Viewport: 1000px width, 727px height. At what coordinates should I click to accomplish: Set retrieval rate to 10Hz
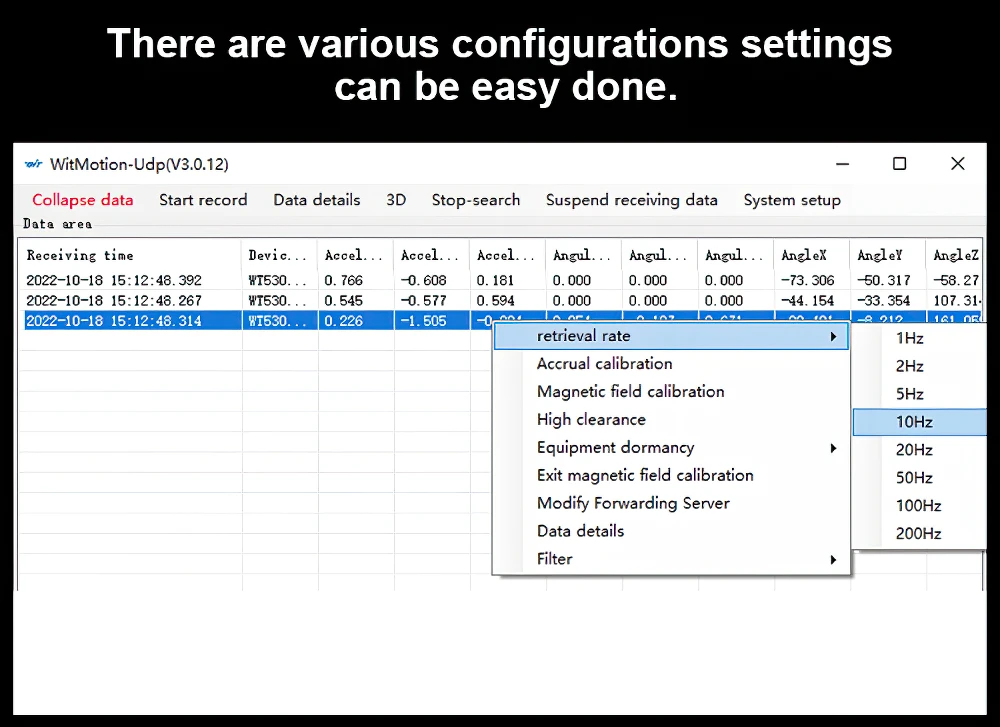pos(920,422)
